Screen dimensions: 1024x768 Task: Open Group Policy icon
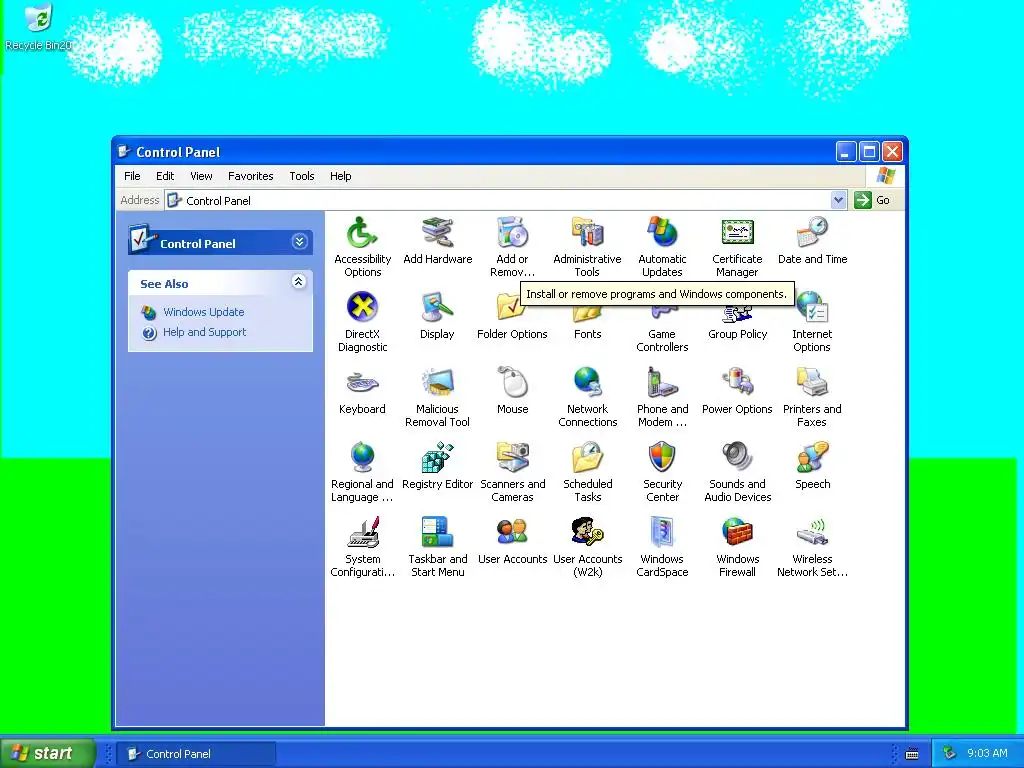coord(737,315)
